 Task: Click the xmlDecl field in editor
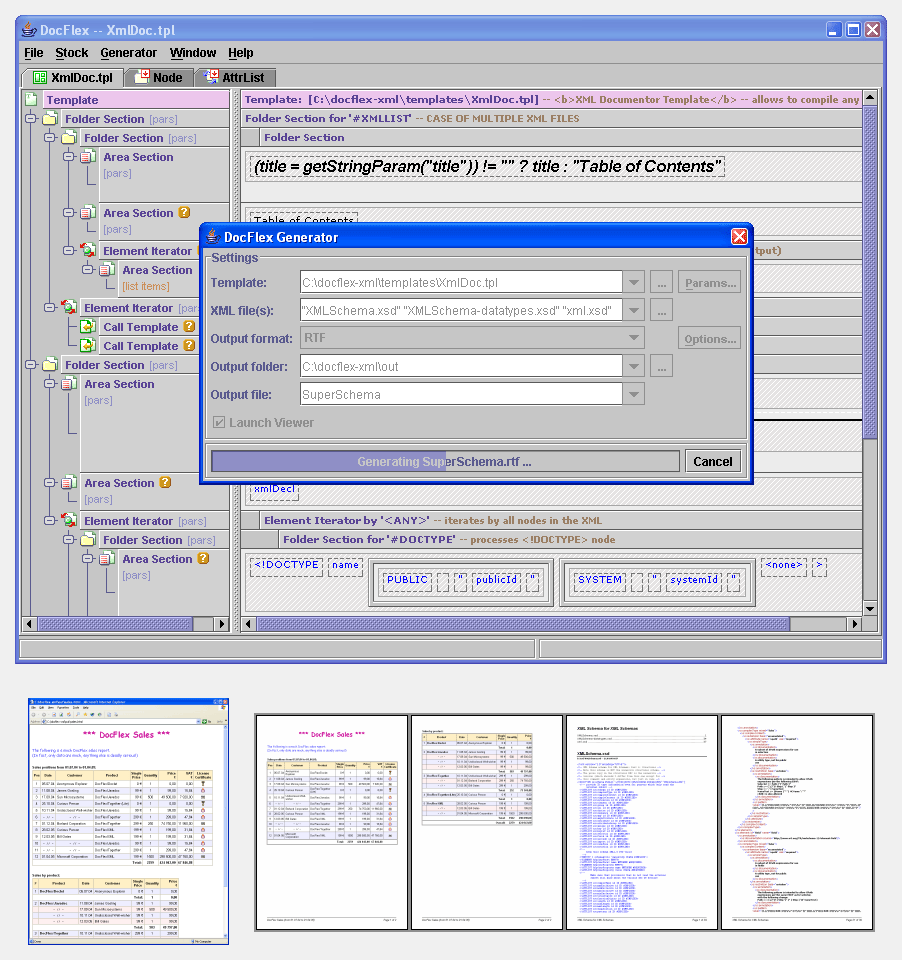point(274,490)
